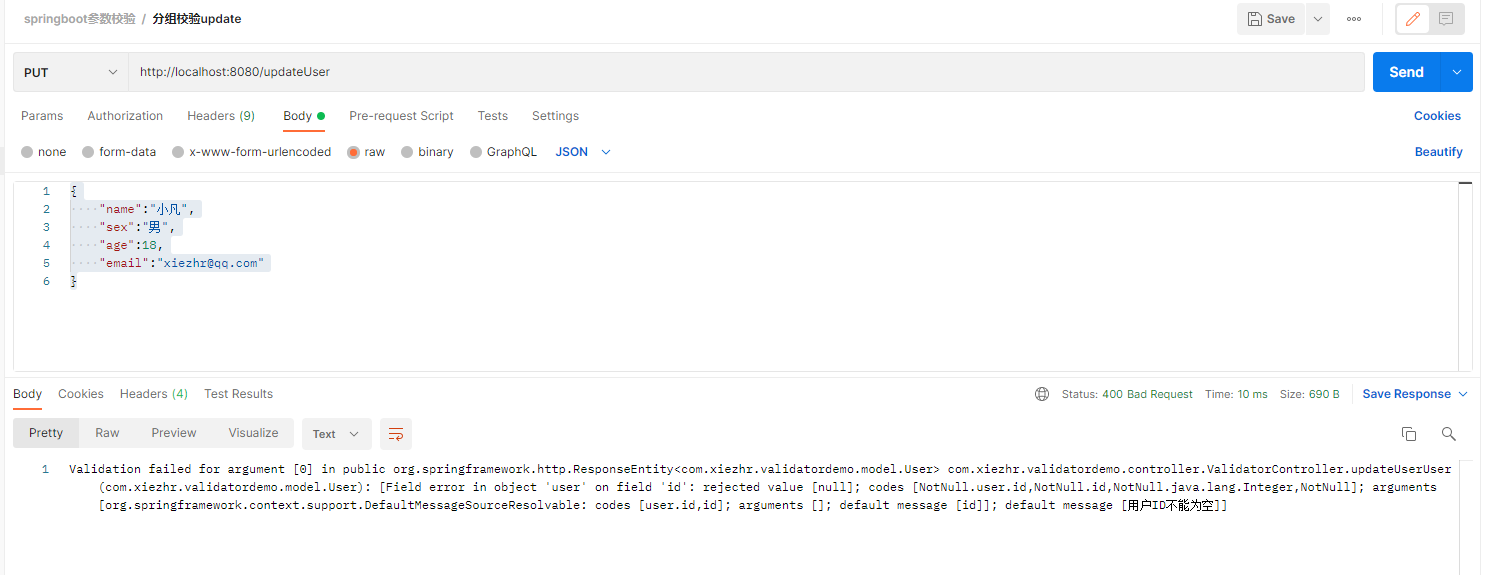This screenshot has height=575, width=1494.
Task: Open the Pre-request Script tab
Action: coord(401,116)
